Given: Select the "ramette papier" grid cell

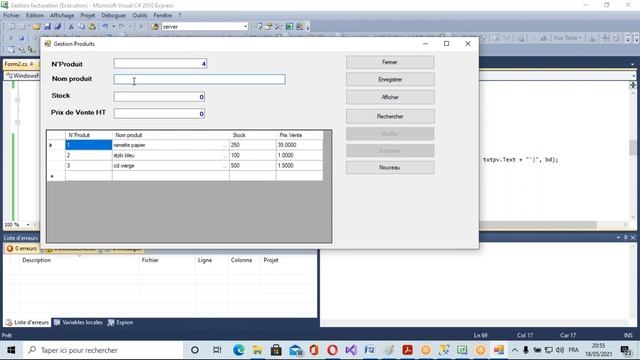Looking at the screenshot, I should pos(170,145).
